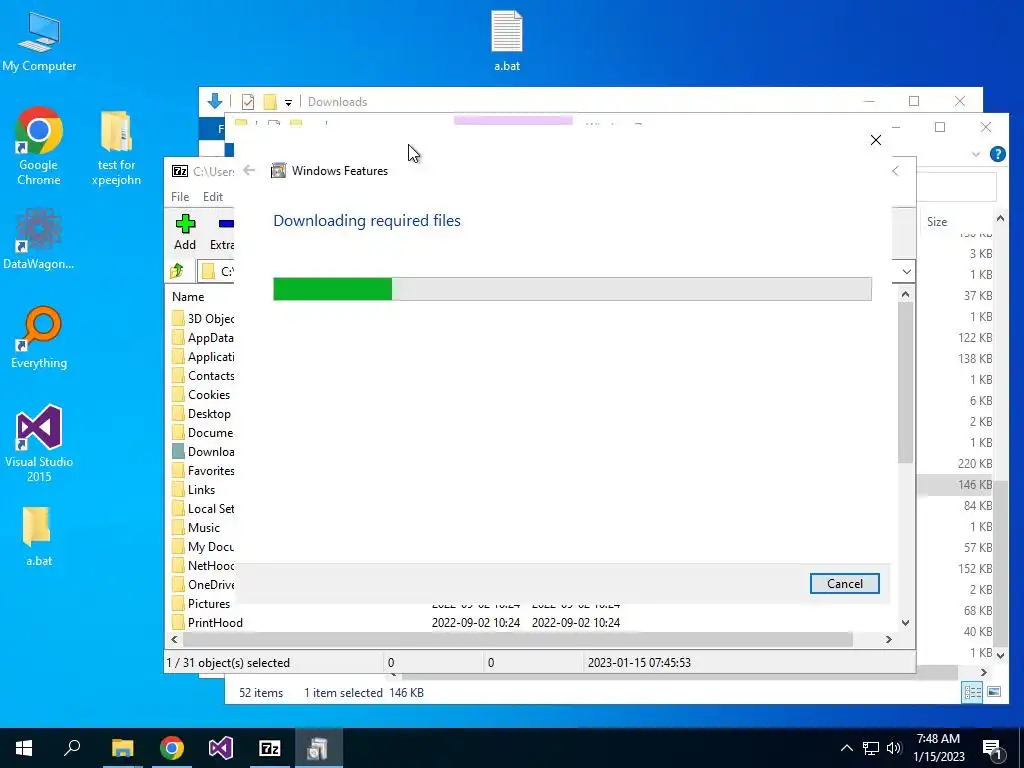1024x768 pixels.
Task: Click the Windows Features back arrow
Action: tap(249, 170)
